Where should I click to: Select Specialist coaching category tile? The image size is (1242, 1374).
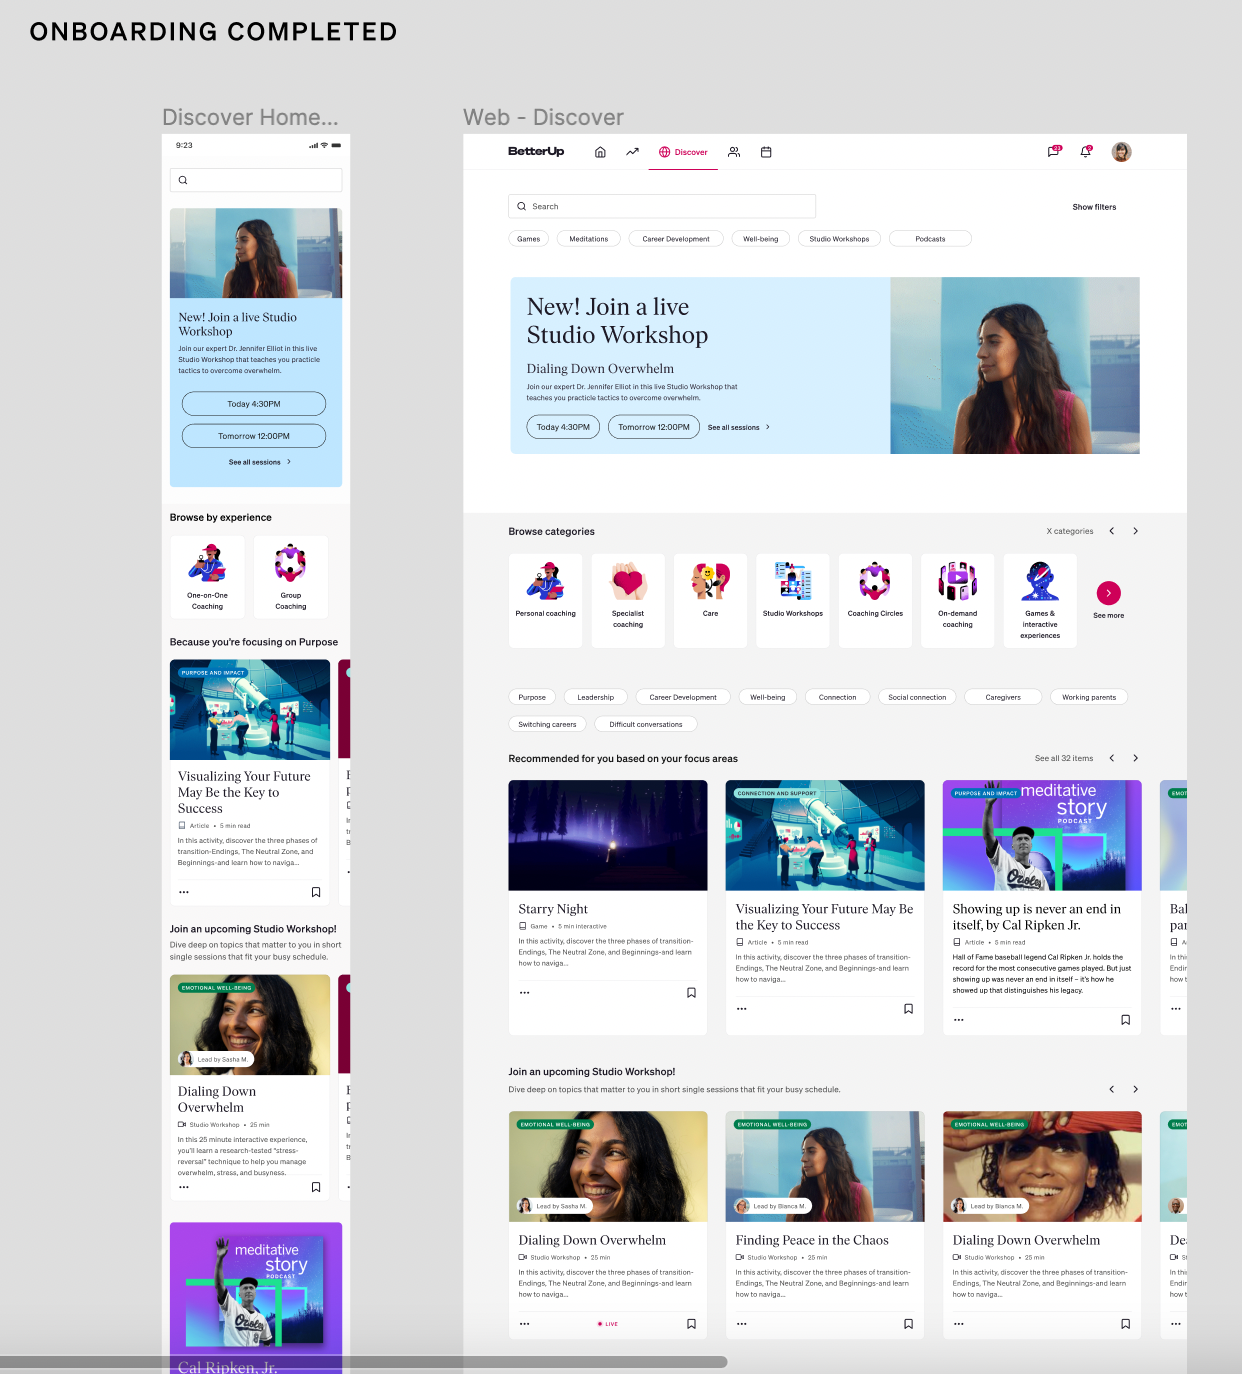pos(628,600)
